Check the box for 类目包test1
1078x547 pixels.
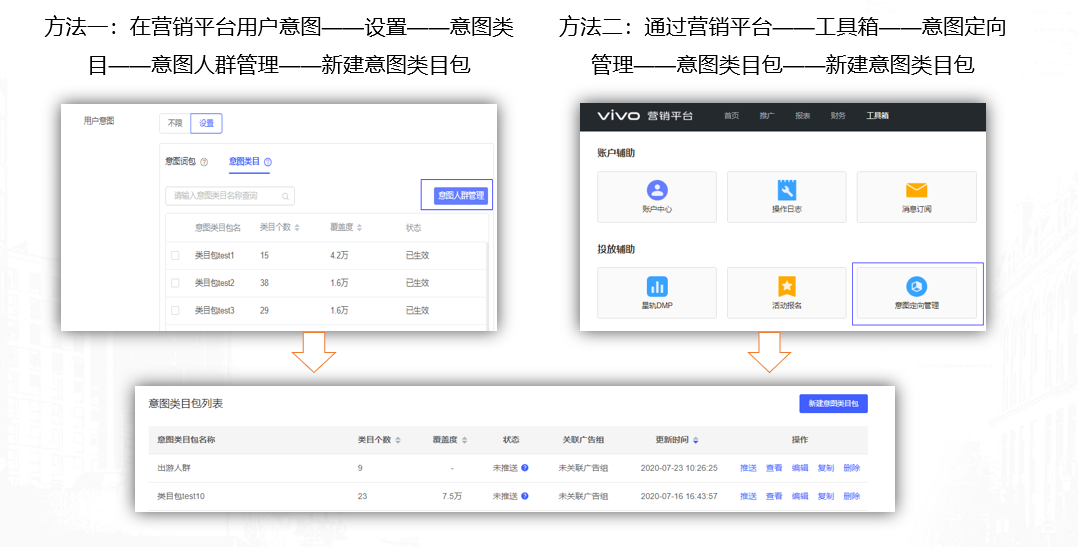pos(175,255)
